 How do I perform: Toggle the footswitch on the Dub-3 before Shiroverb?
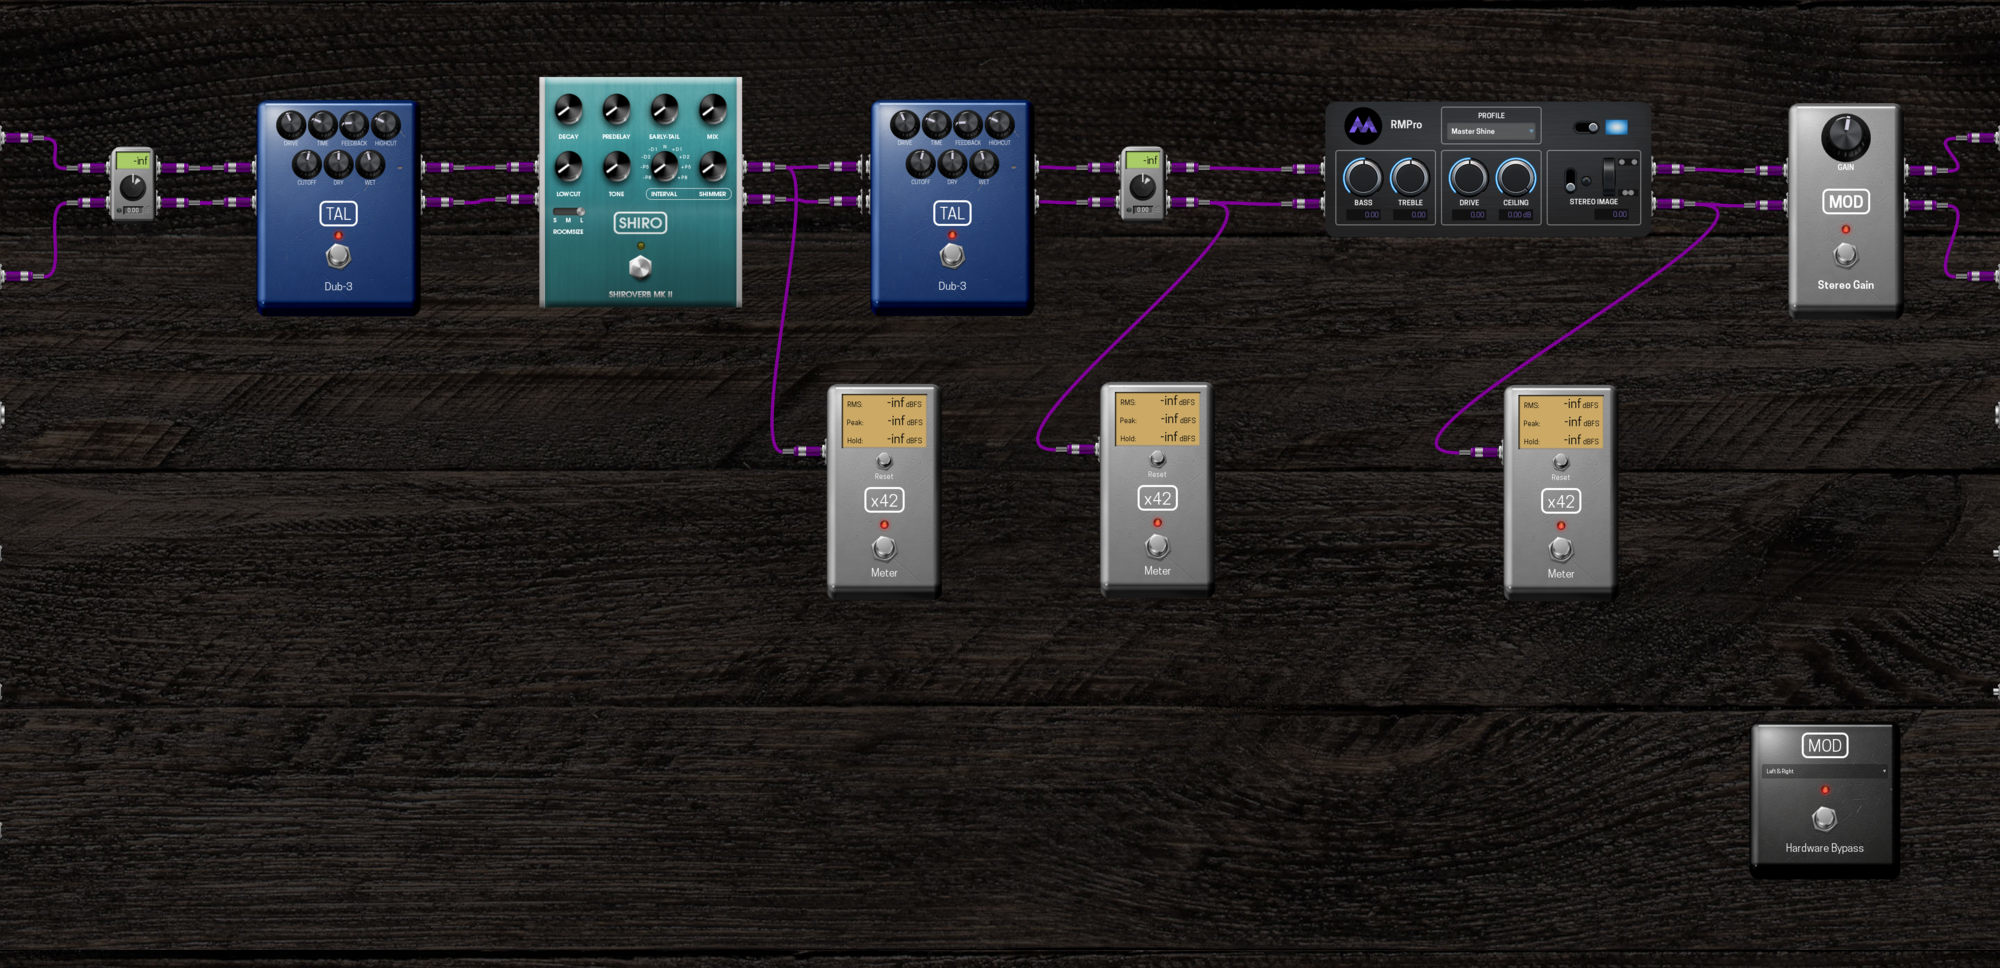[x=338, y=257]
